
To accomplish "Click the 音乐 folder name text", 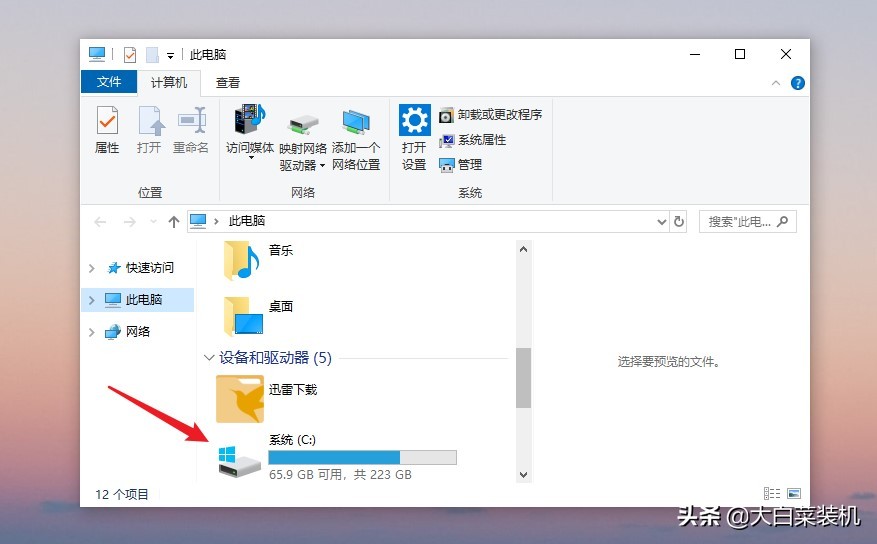I will 281,250.
